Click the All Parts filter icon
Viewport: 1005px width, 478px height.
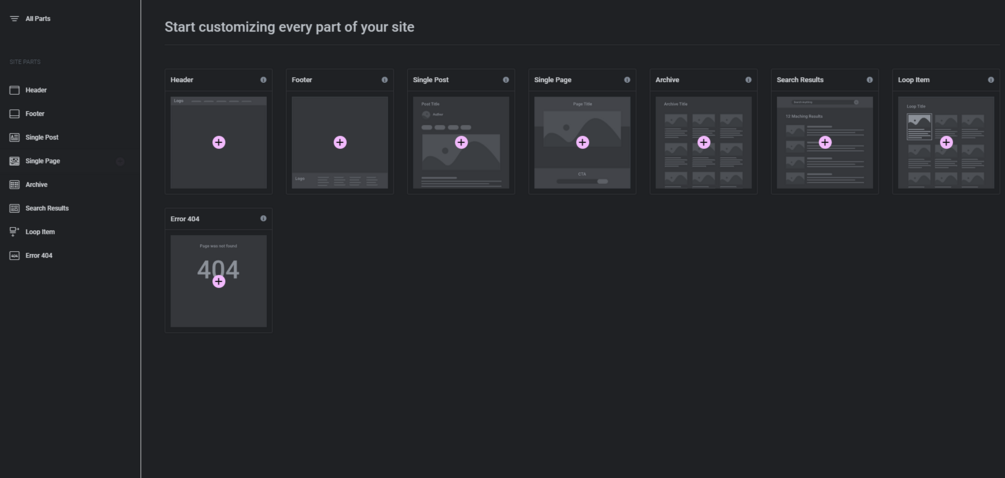pyautogui.click(x=14, y=18)
